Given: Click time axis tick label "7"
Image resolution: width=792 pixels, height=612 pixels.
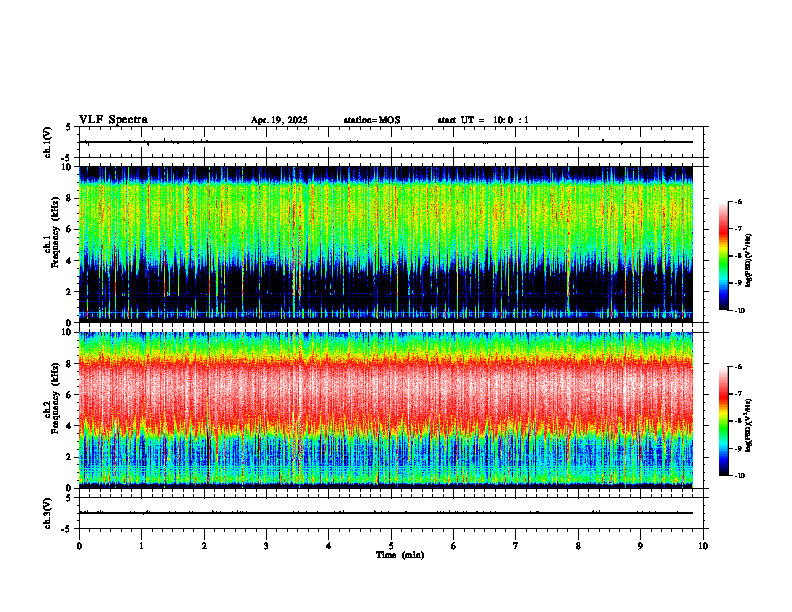Looking at the screenshot, I should click(516, 546).
